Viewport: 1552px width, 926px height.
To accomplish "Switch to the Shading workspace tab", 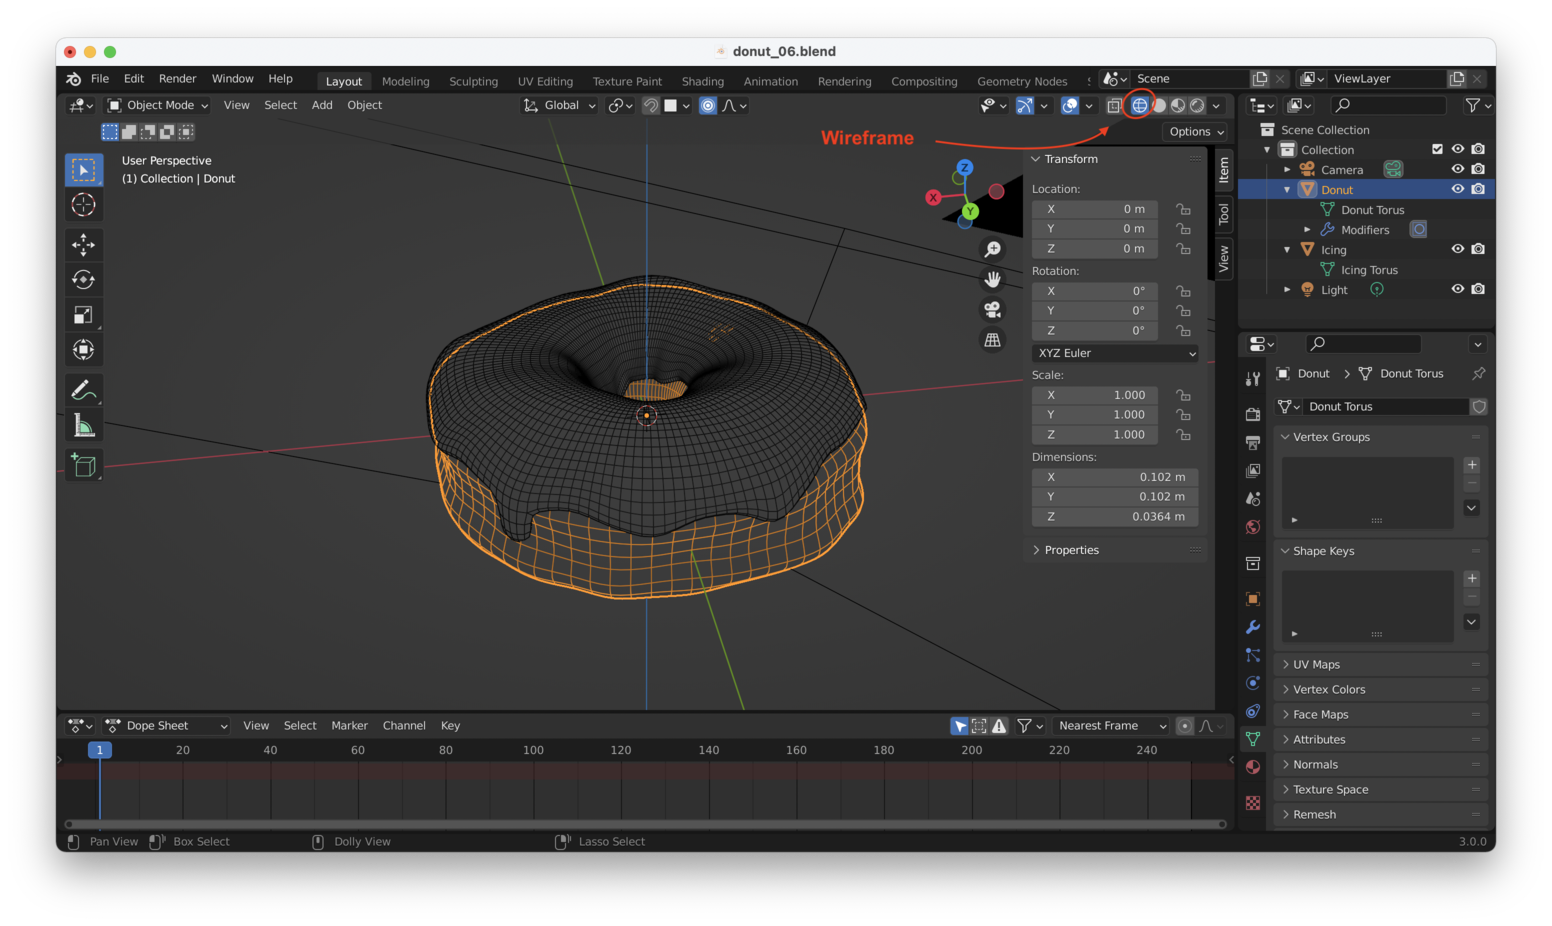I will [x=703, y=81].
